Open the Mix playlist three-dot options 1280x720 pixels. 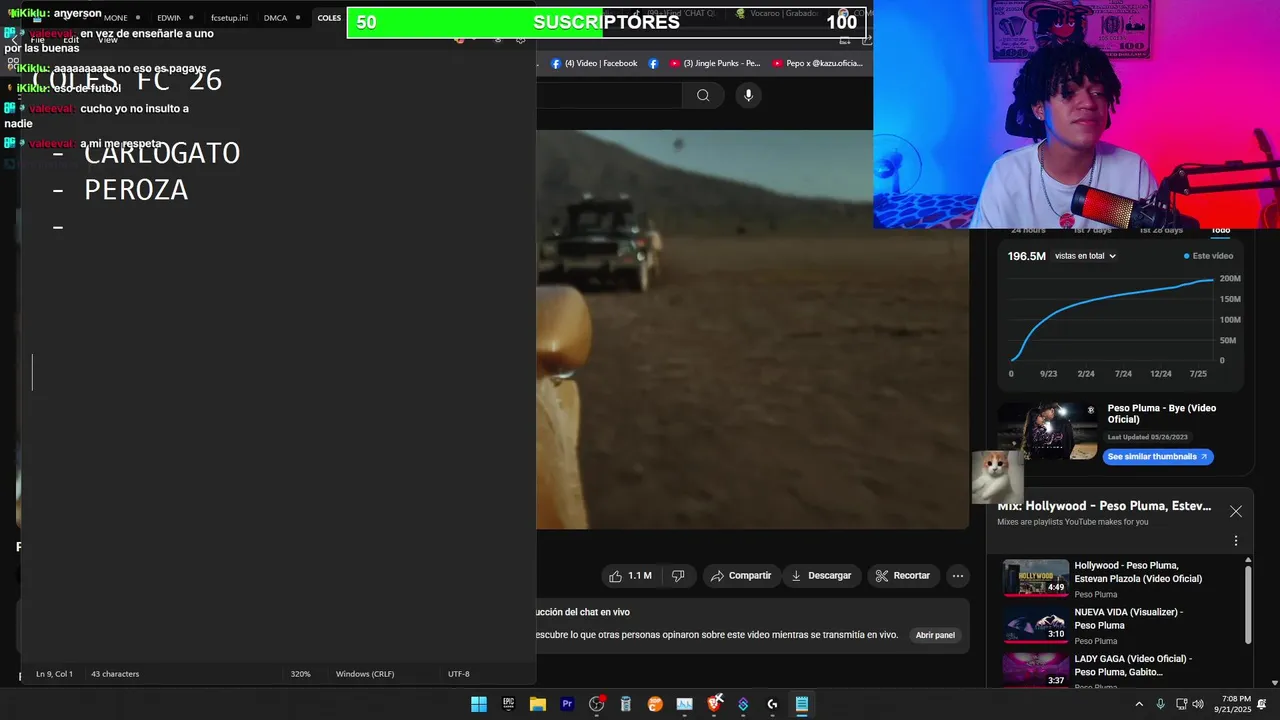pos(1236,541)
